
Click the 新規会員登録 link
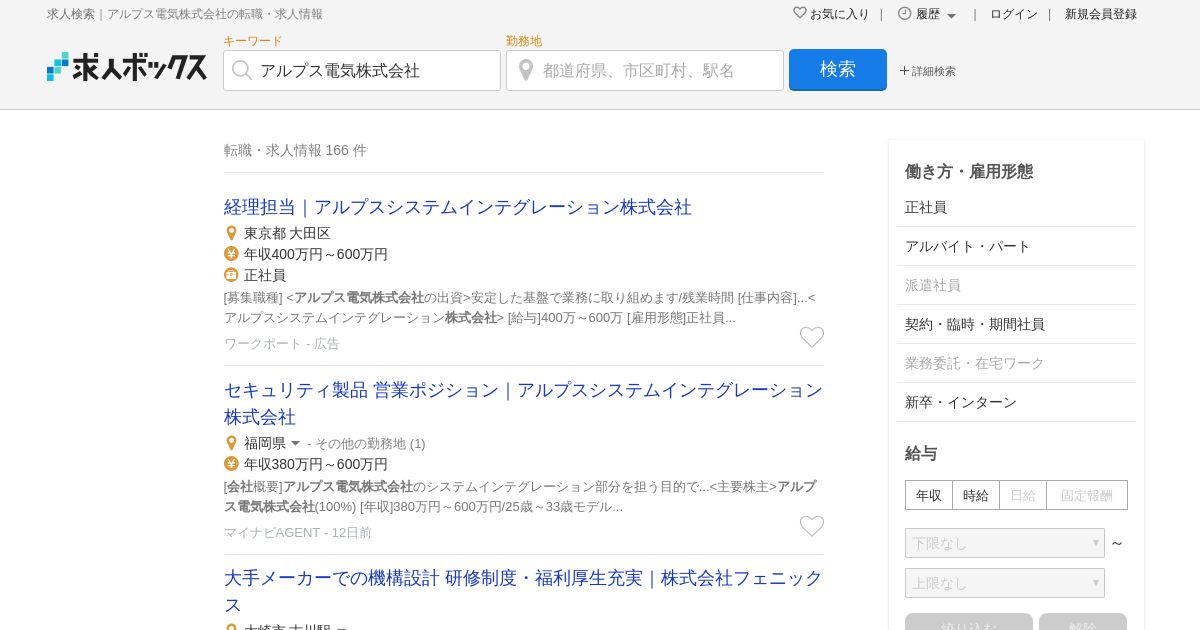click(x=1101, y=14)
